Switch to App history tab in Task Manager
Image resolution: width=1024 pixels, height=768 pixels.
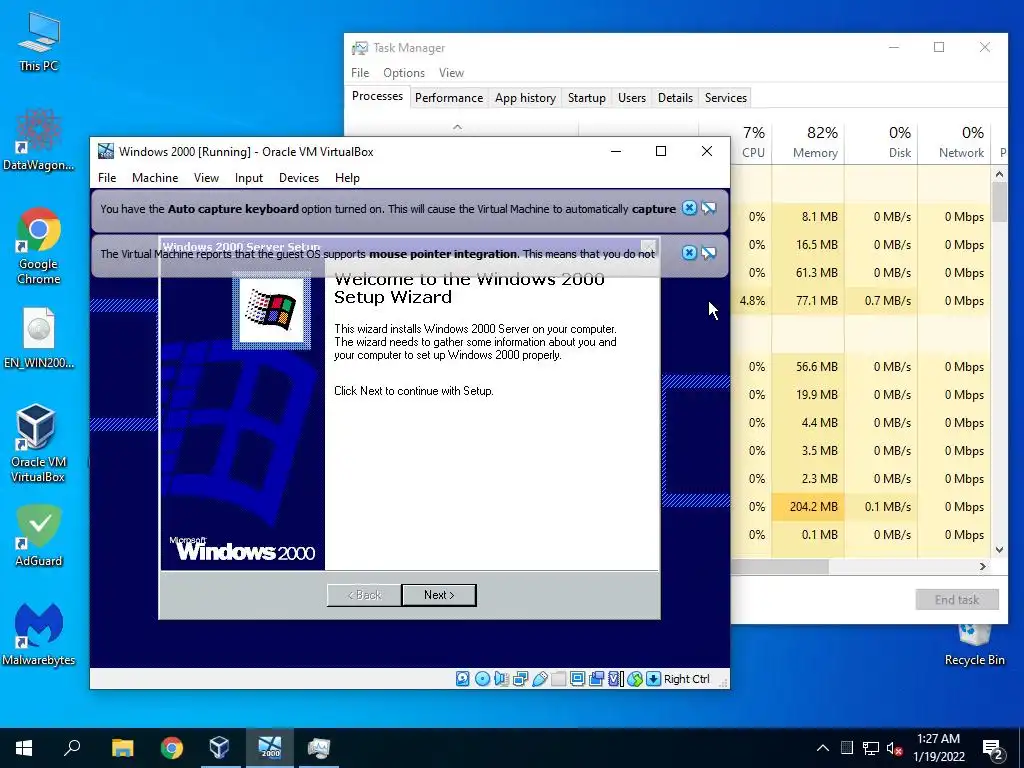(525, 97)
